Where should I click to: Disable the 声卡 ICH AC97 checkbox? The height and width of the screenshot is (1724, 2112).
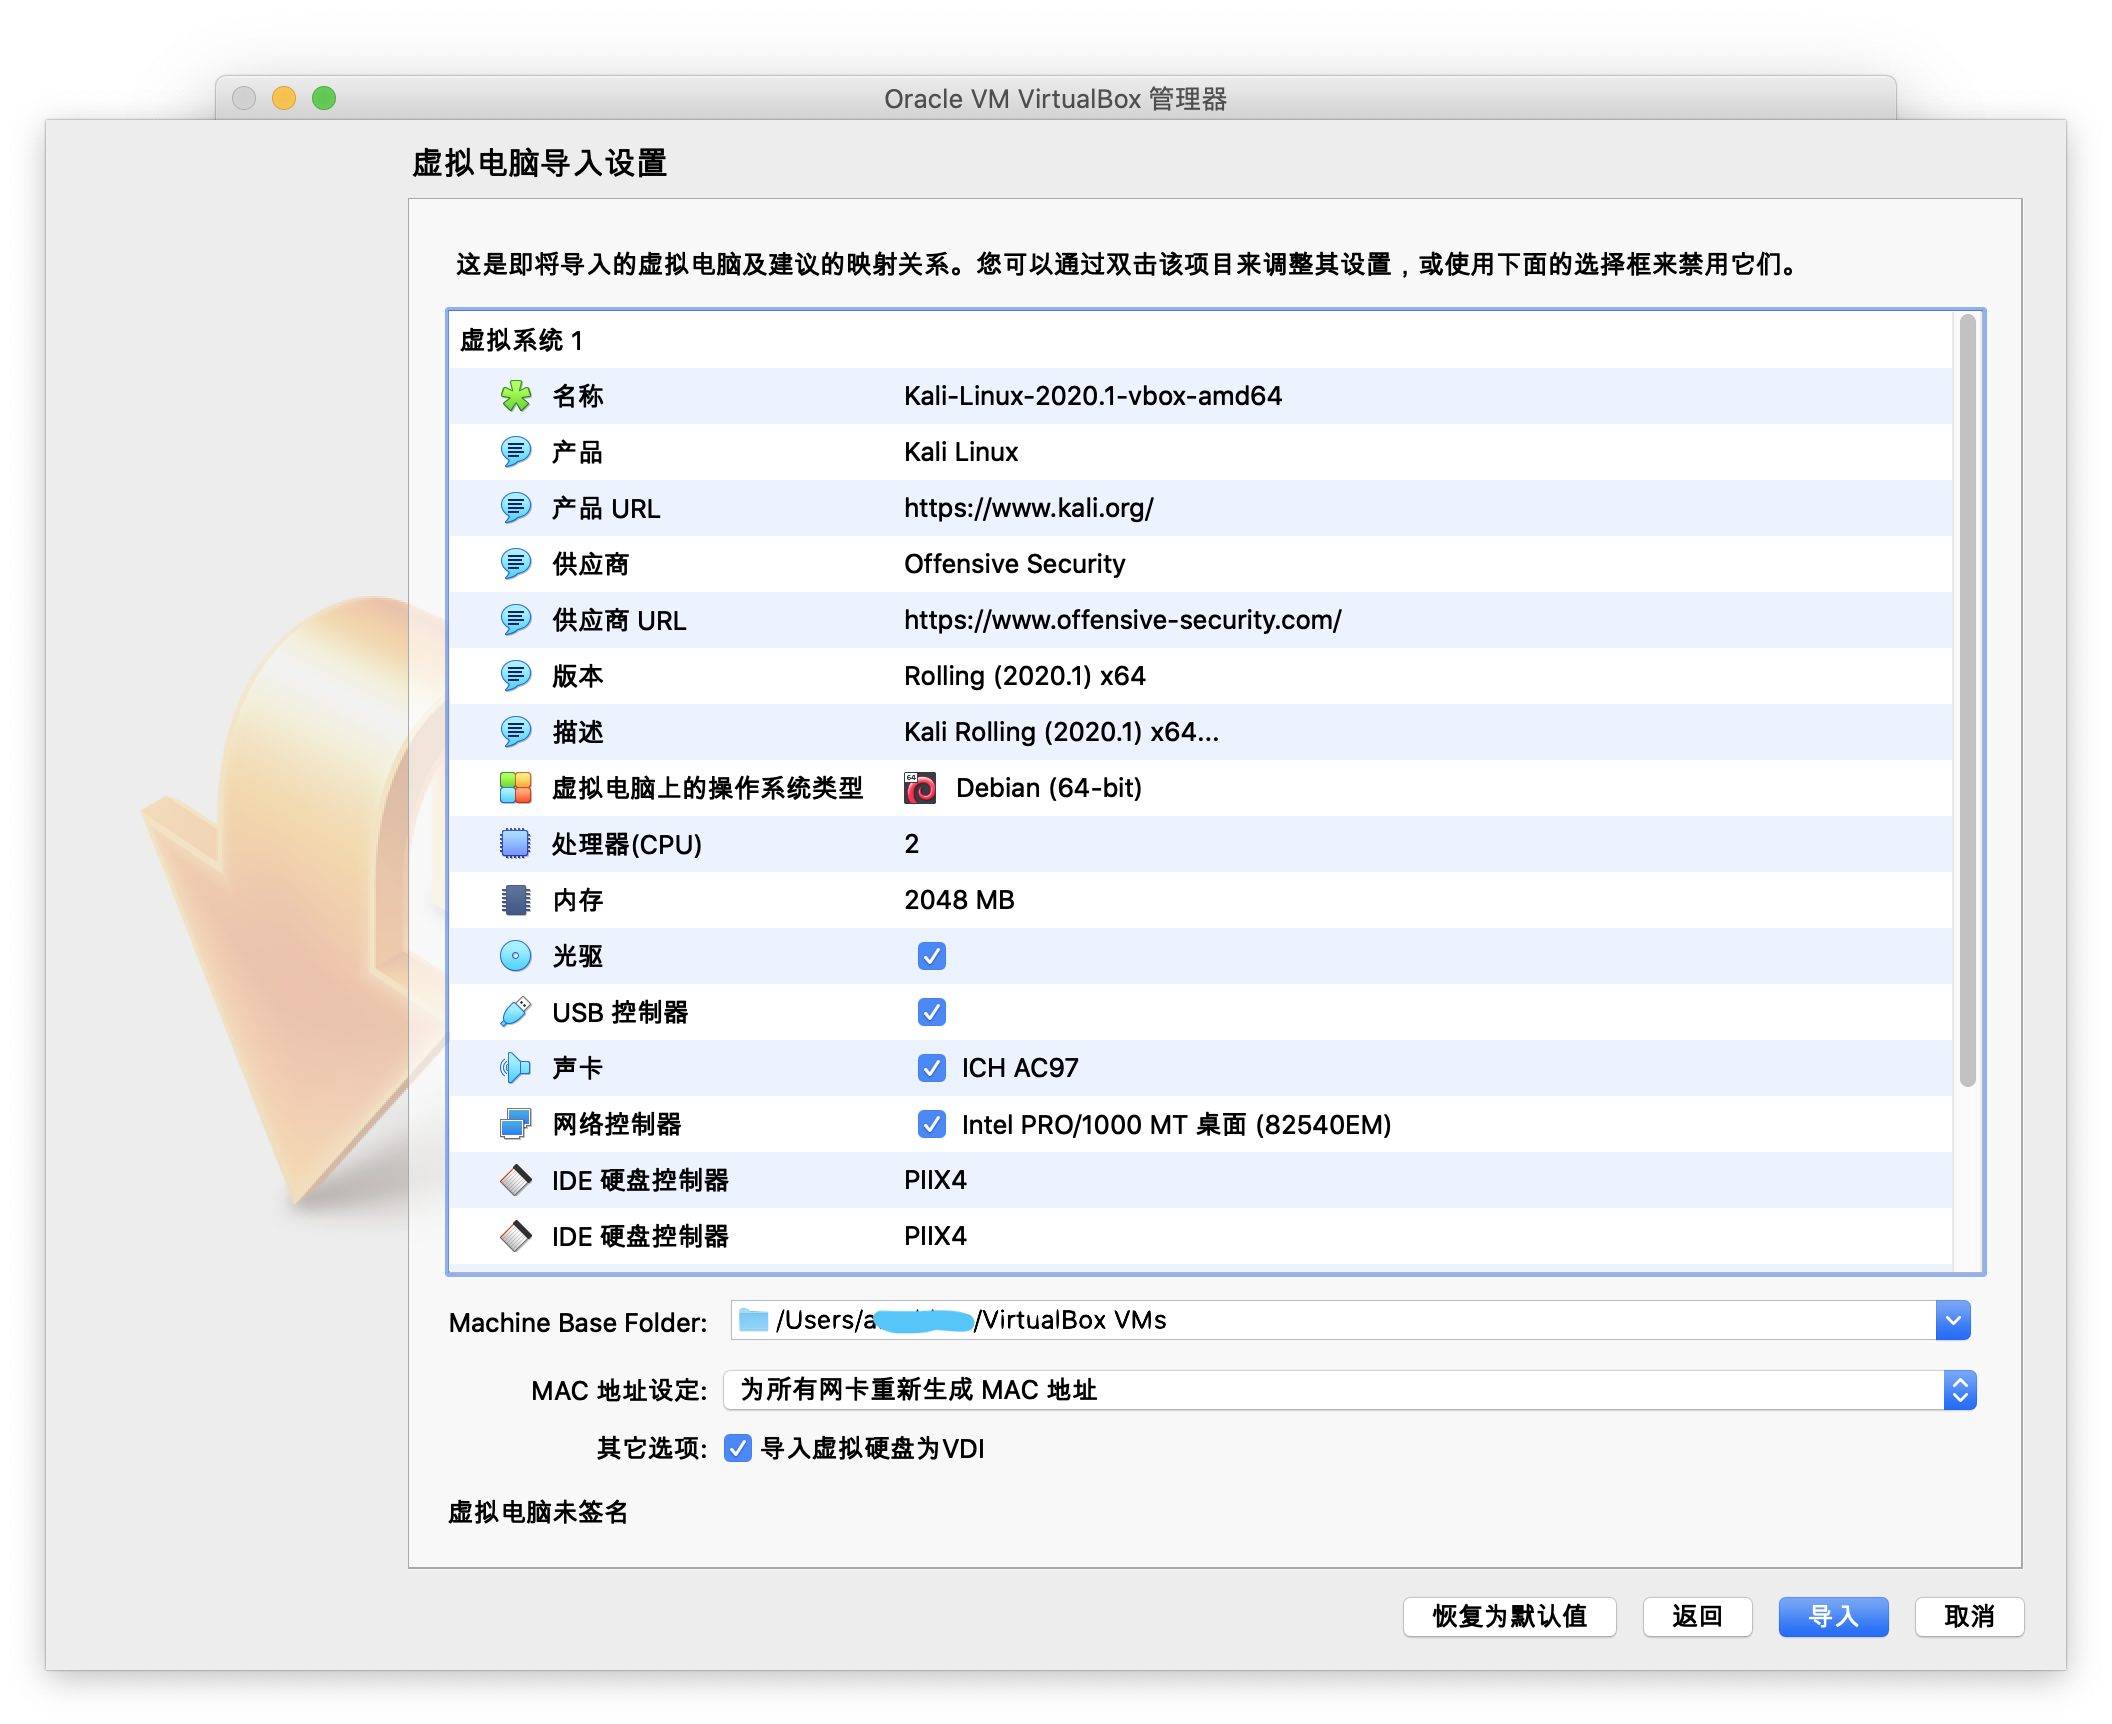pos(932,1068)
